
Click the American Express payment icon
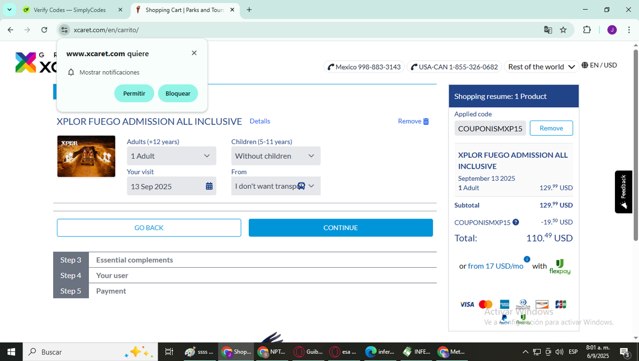tap(505, 304)
